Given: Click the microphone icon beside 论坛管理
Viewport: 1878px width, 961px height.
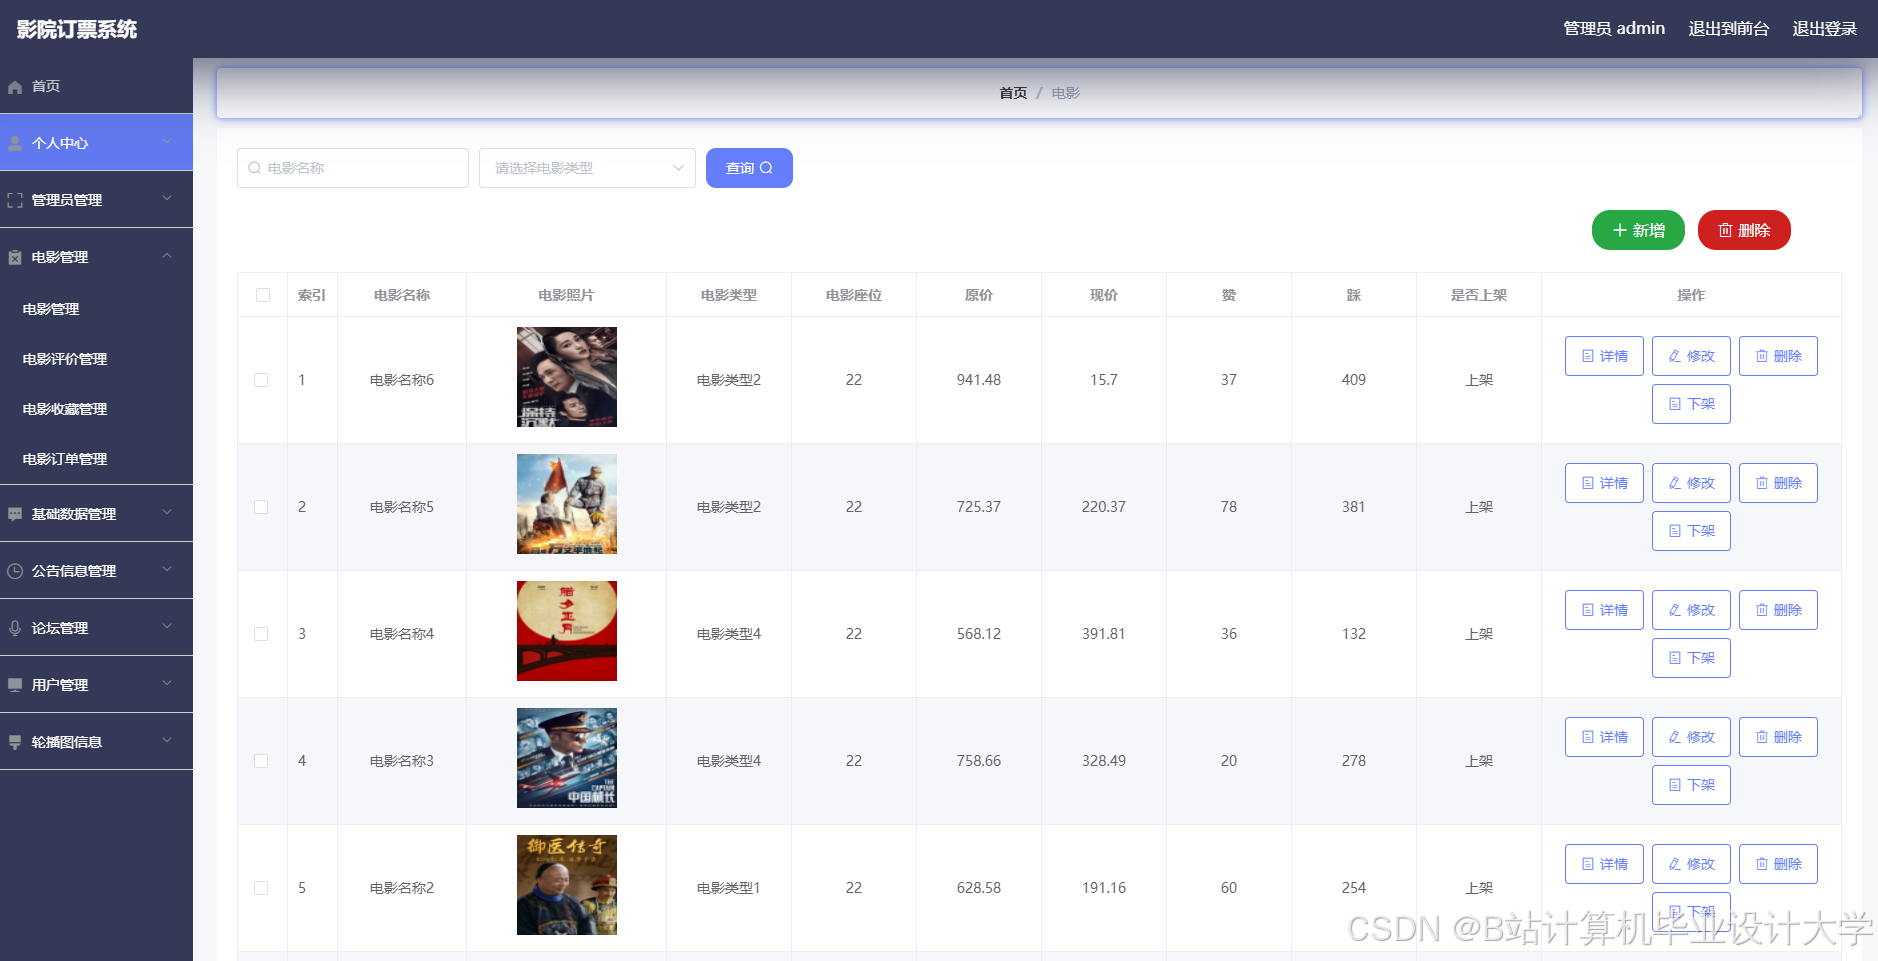Looking at the screenshot, I should tap(15, 628).
